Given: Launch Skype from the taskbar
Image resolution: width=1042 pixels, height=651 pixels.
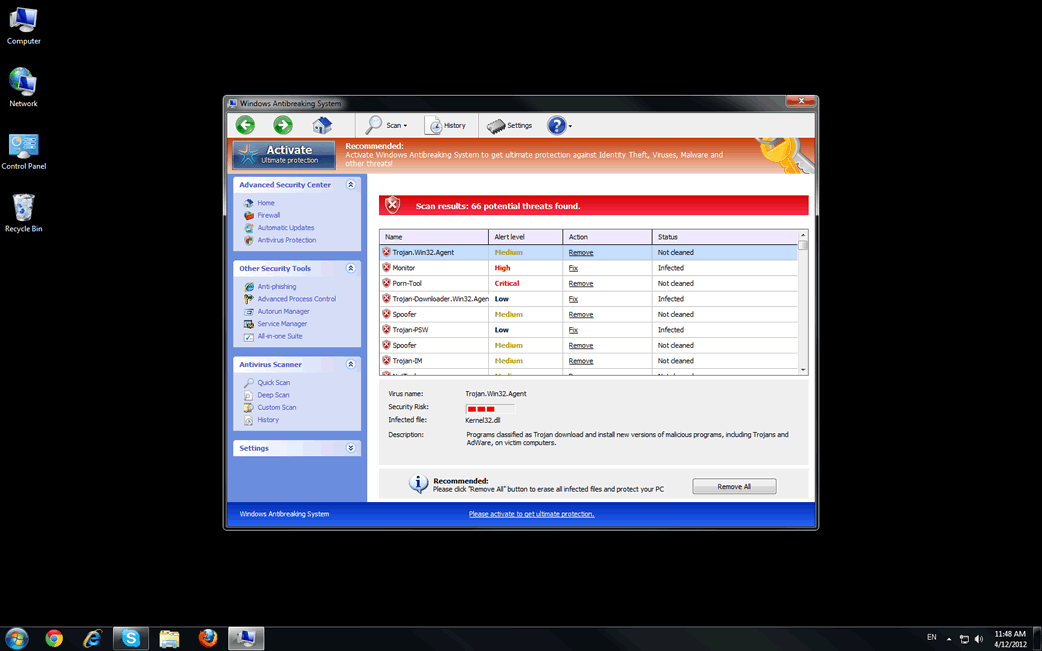Looking at the screenshot, I should pyautogui.click(x=131, y=638).
